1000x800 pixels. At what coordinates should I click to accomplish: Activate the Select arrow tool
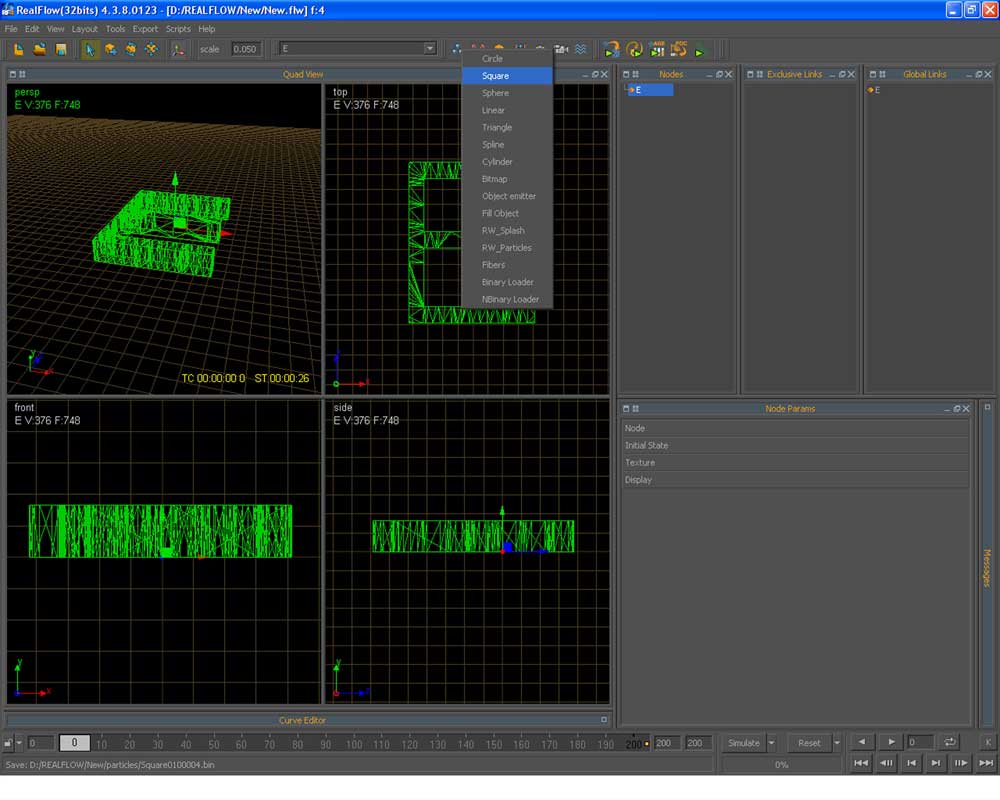90,49
